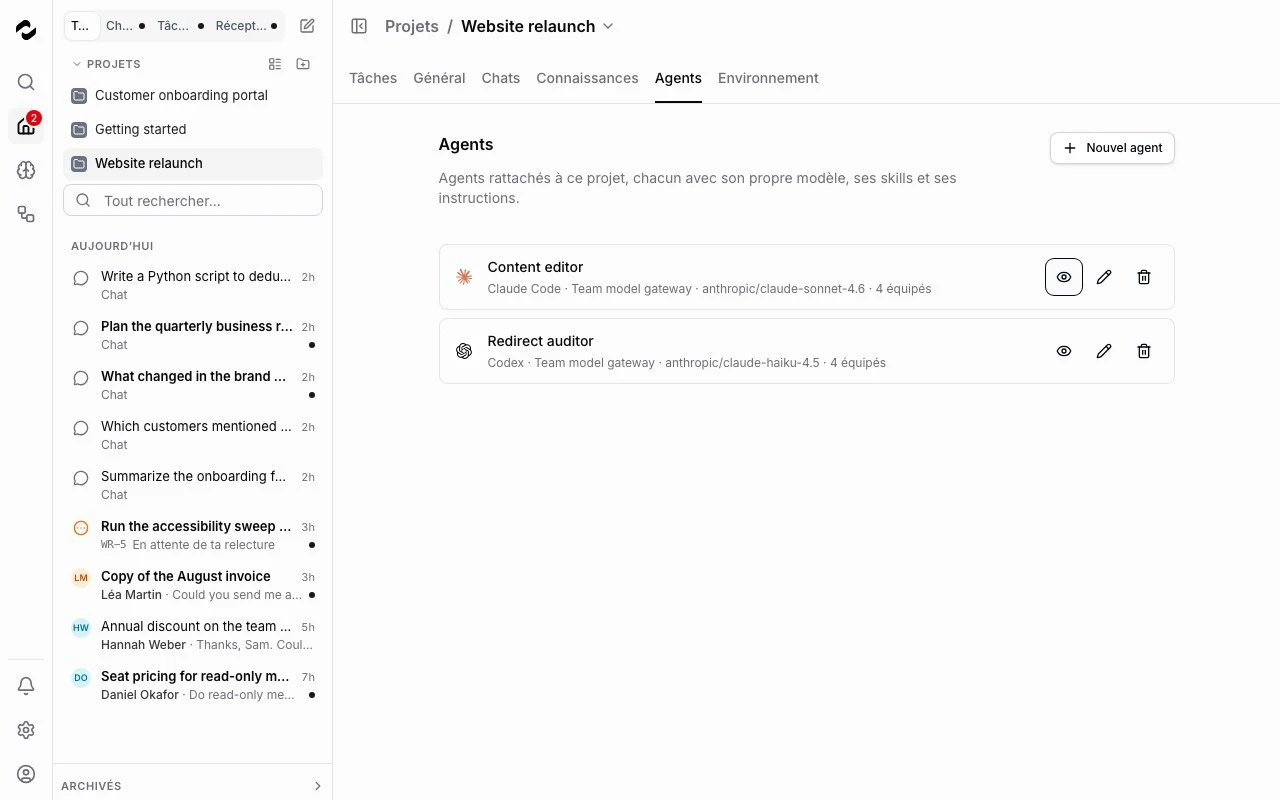The height and width of the screenshot is (800, 1280).
Task: Expand the ARCHIVÉS section
Action: click(192, 786)
